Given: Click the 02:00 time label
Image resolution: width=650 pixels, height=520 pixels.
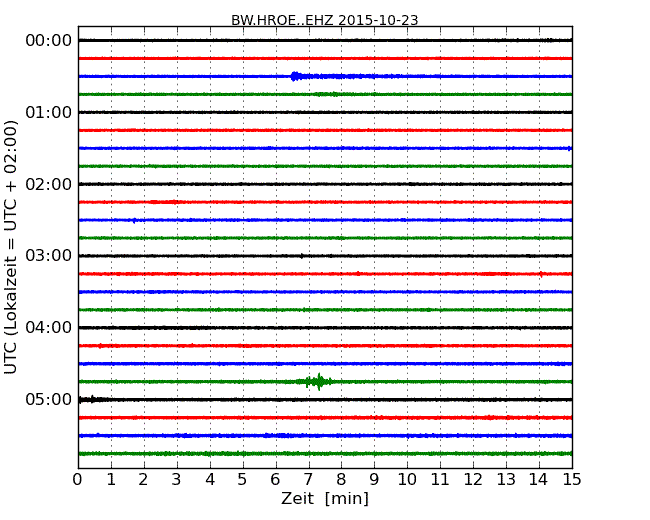Looking at the screenshot, I should point(49,184).
